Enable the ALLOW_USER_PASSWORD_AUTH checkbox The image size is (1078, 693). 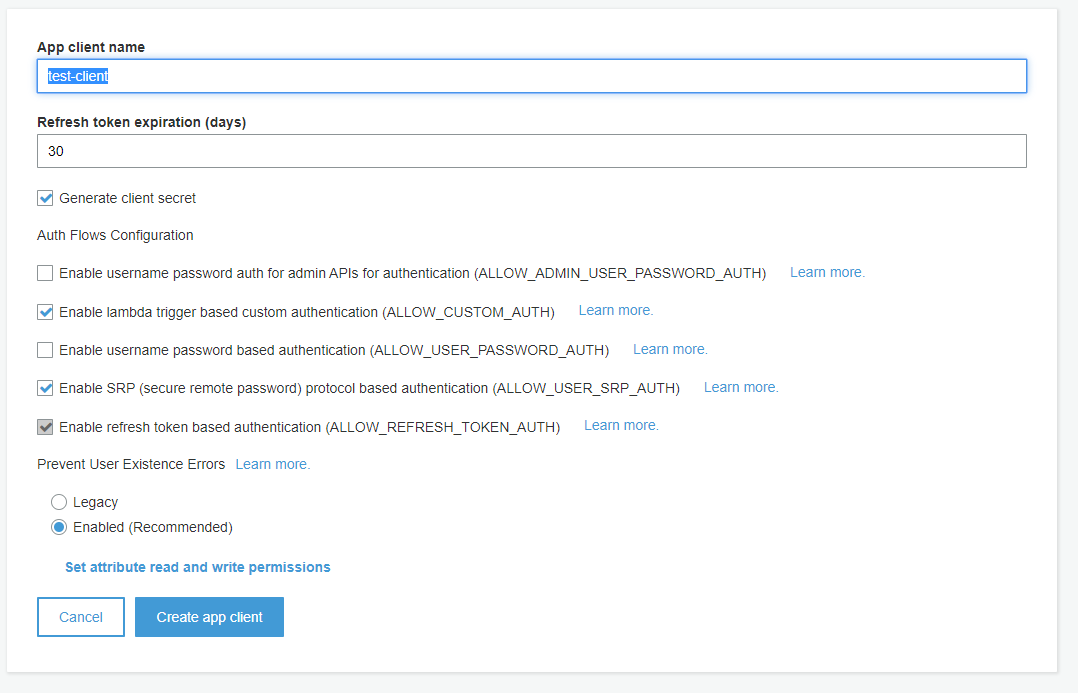(x=45, y=350)
